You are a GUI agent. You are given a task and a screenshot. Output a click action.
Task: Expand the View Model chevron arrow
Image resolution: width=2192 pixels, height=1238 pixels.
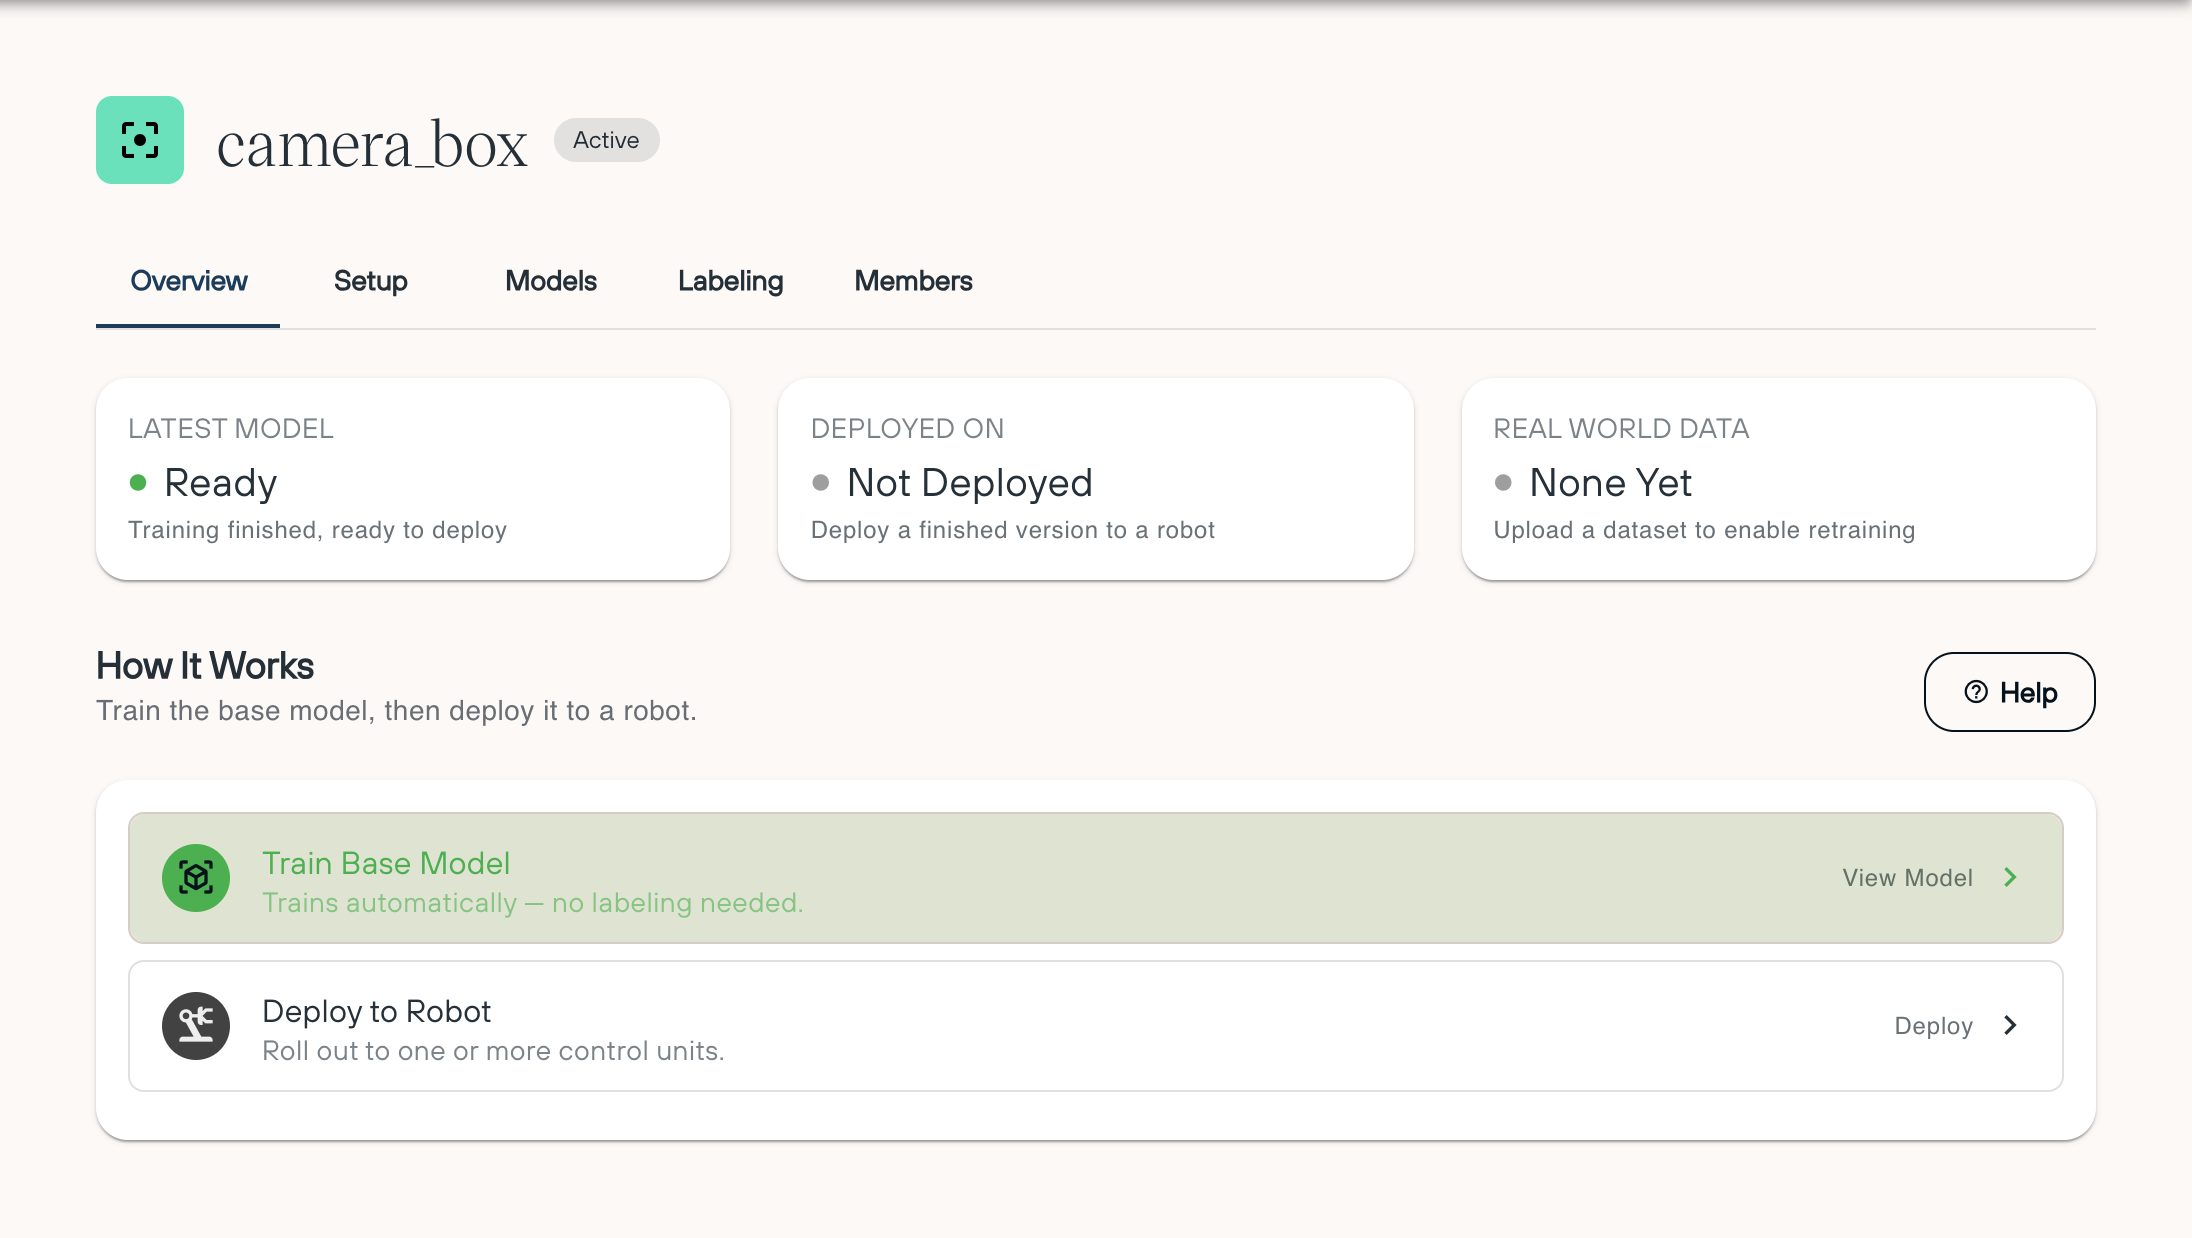[x=2010, y=878]
